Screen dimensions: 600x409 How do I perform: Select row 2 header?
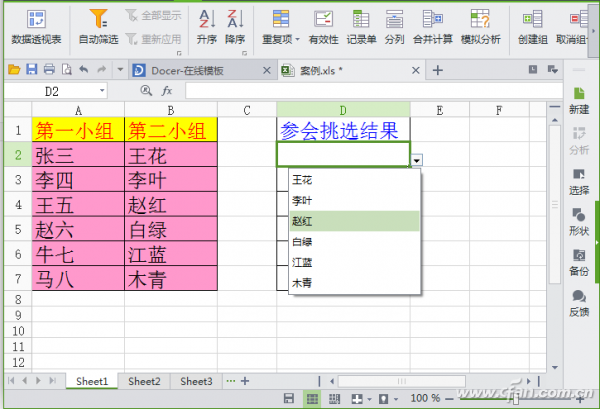[18, 155]
